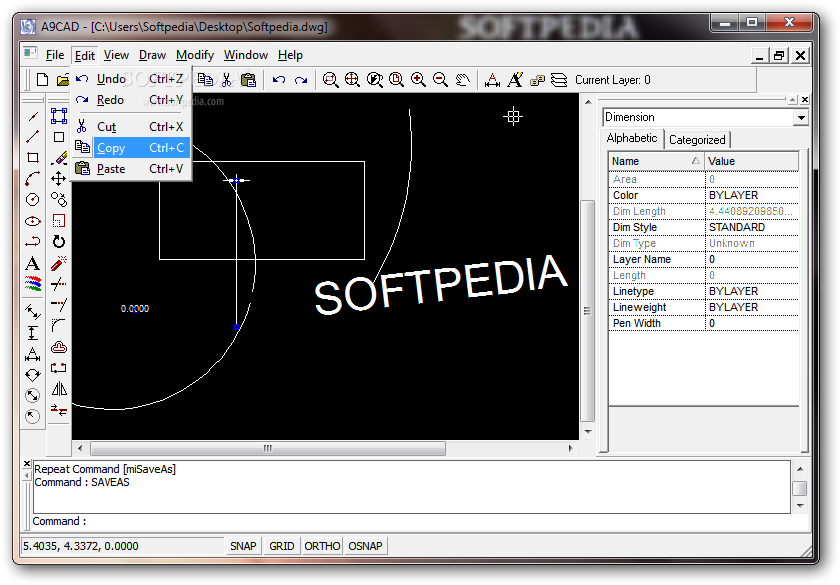The image size is (840, 585).
Task: Switch to the Alphabetic properties tab
Action: coord(632,138)
